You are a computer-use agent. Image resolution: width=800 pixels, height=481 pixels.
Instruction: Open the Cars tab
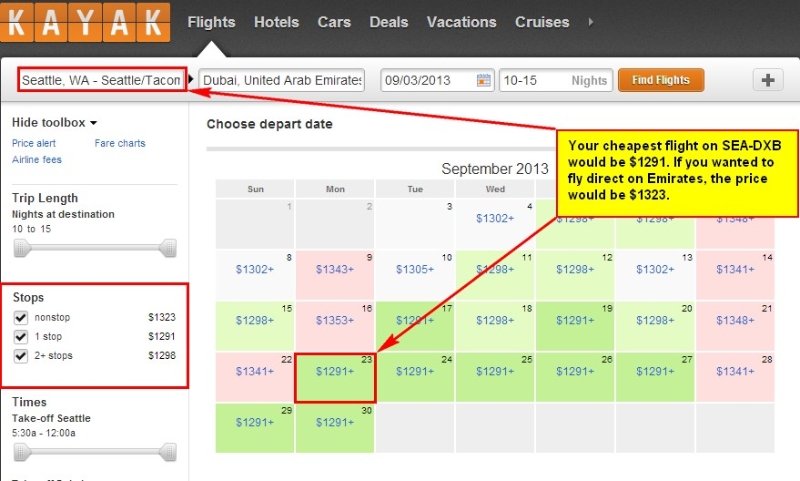coord(334,22)
